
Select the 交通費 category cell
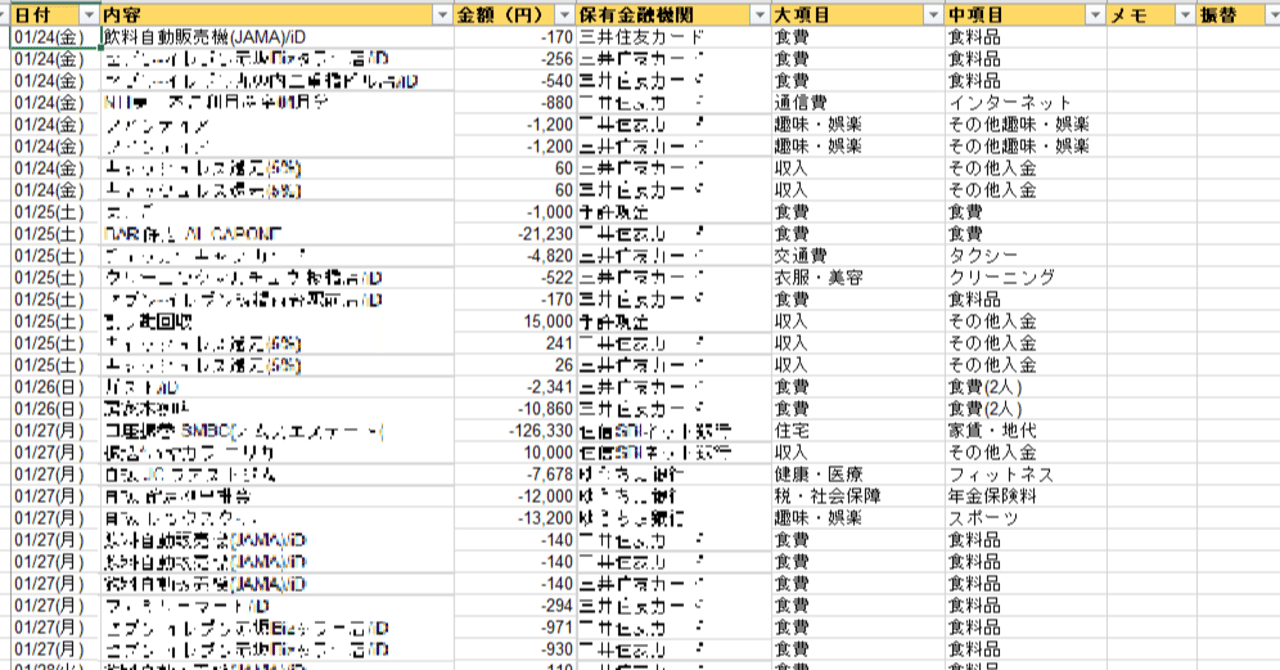[859, 256]
